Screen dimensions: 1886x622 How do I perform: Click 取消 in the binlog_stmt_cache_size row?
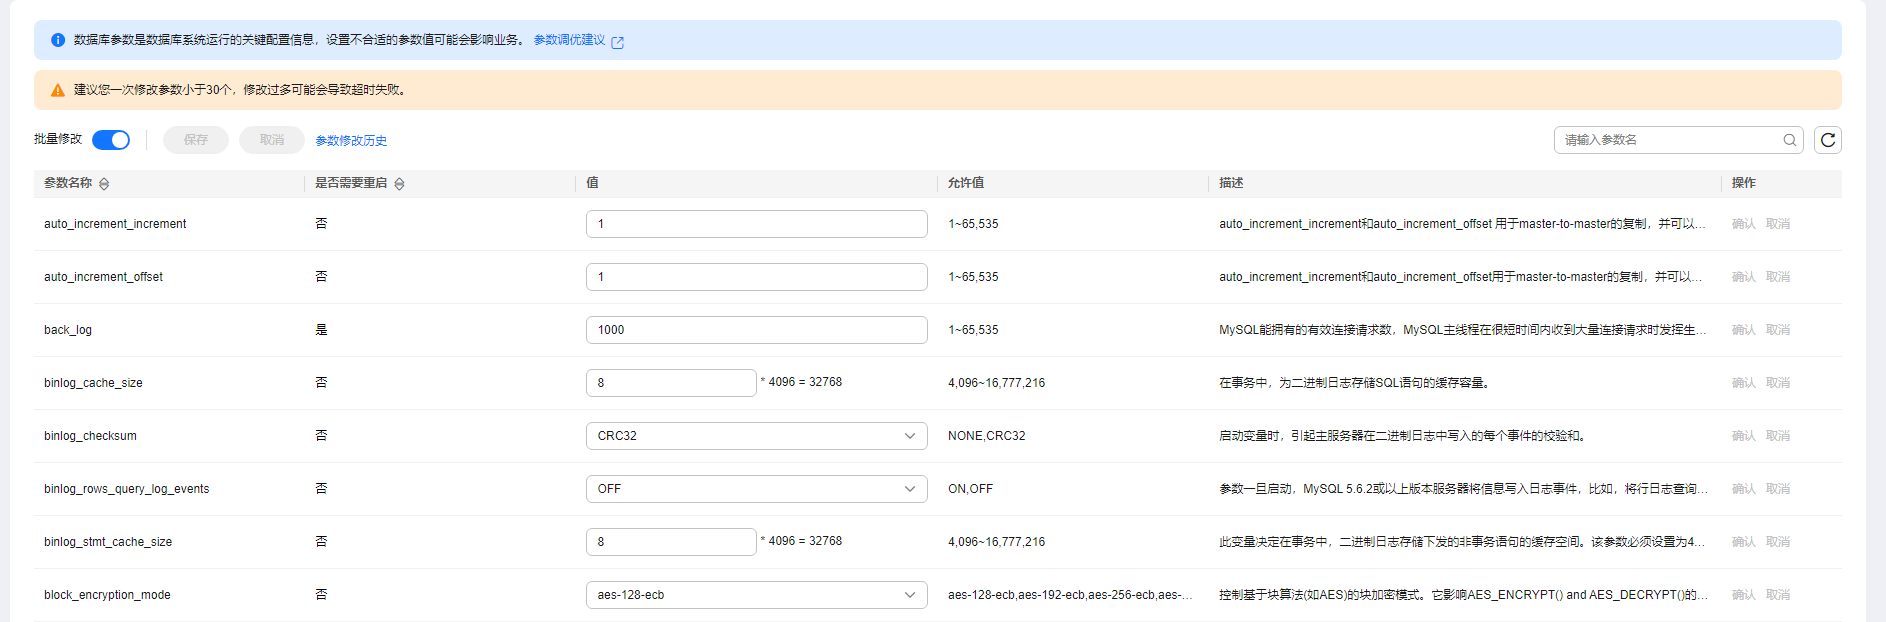click(1777, 542)
